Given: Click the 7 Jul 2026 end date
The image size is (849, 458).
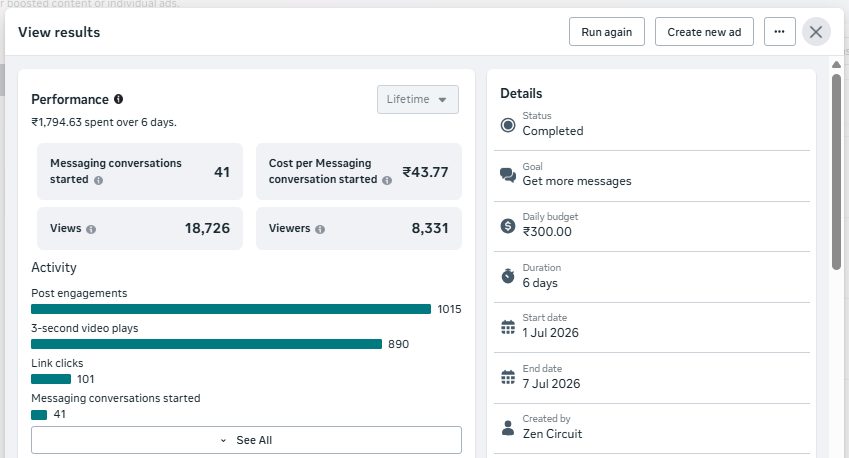Looking at the screenshot, I should (x=551, y=384).
